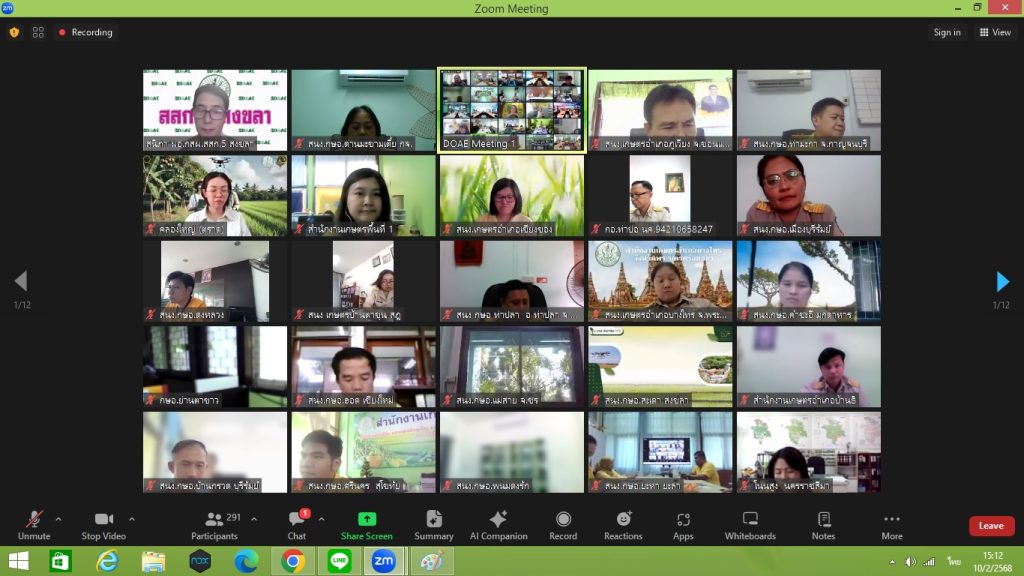Click the green Share Screen button
1024x576 pixels.
(366, 526)
